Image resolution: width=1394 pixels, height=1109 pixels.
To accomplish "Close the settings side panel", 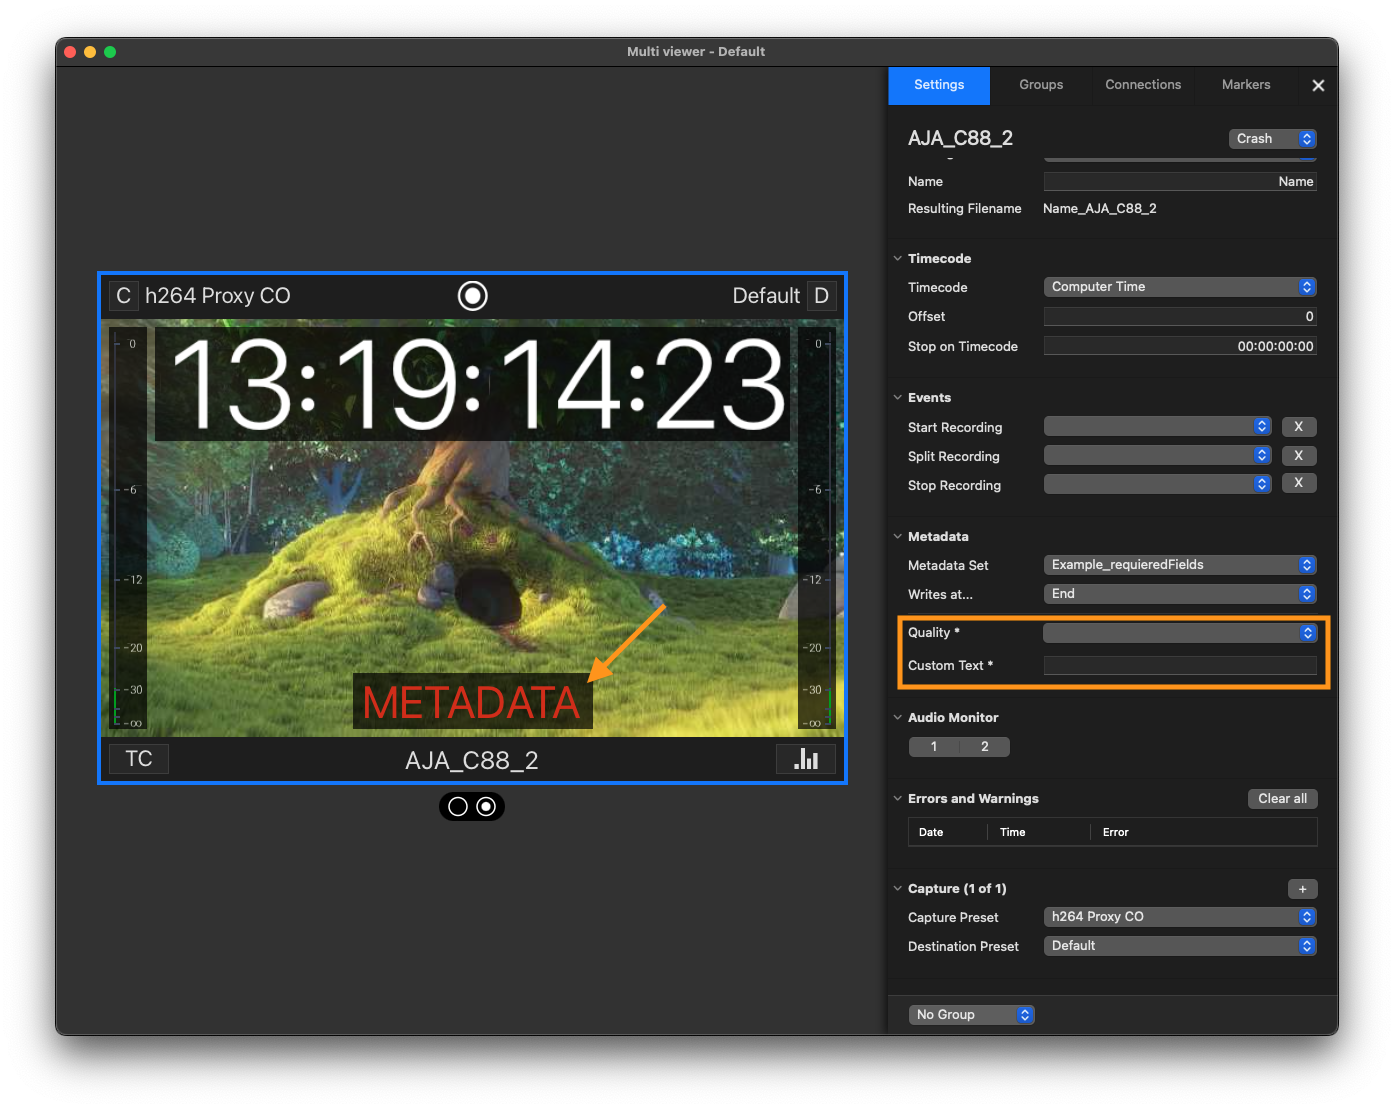I will (1318, 86).
